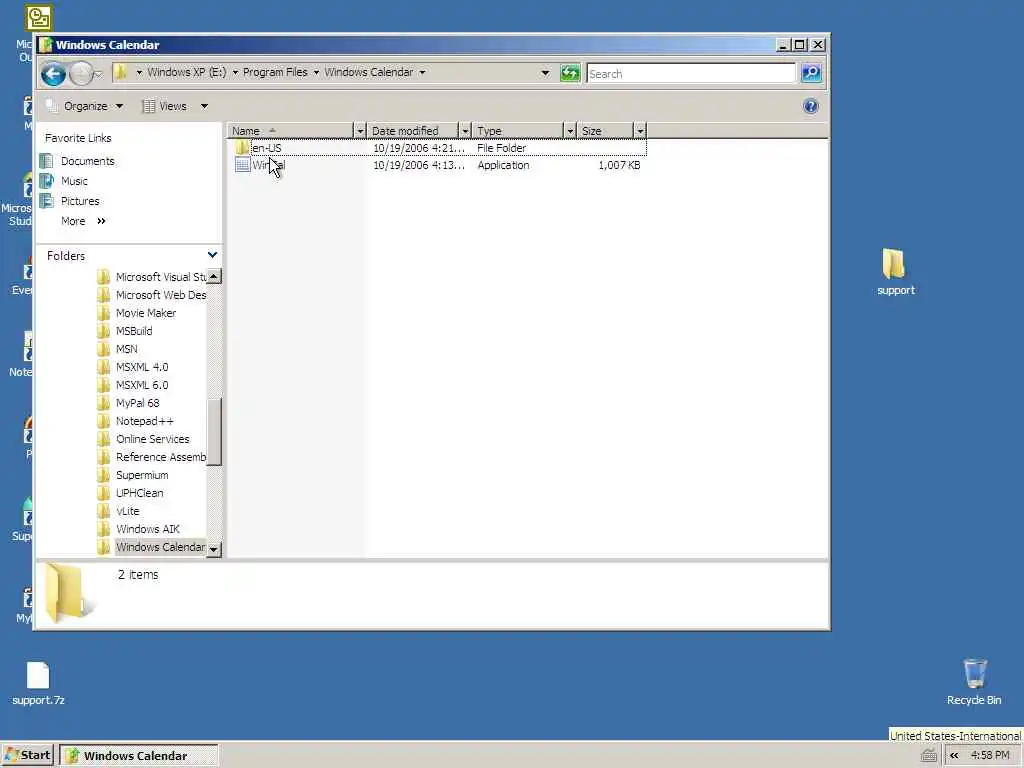Screen dimensions: 1024x768
Task: Select MSXML 6.0 folder in tree
Action: [x=142, y=385]
